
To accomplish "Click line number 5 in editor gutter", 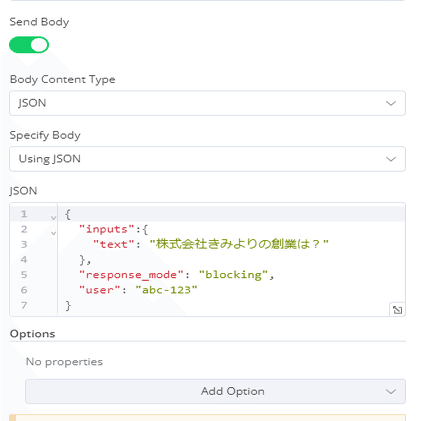I will point(24,275).
